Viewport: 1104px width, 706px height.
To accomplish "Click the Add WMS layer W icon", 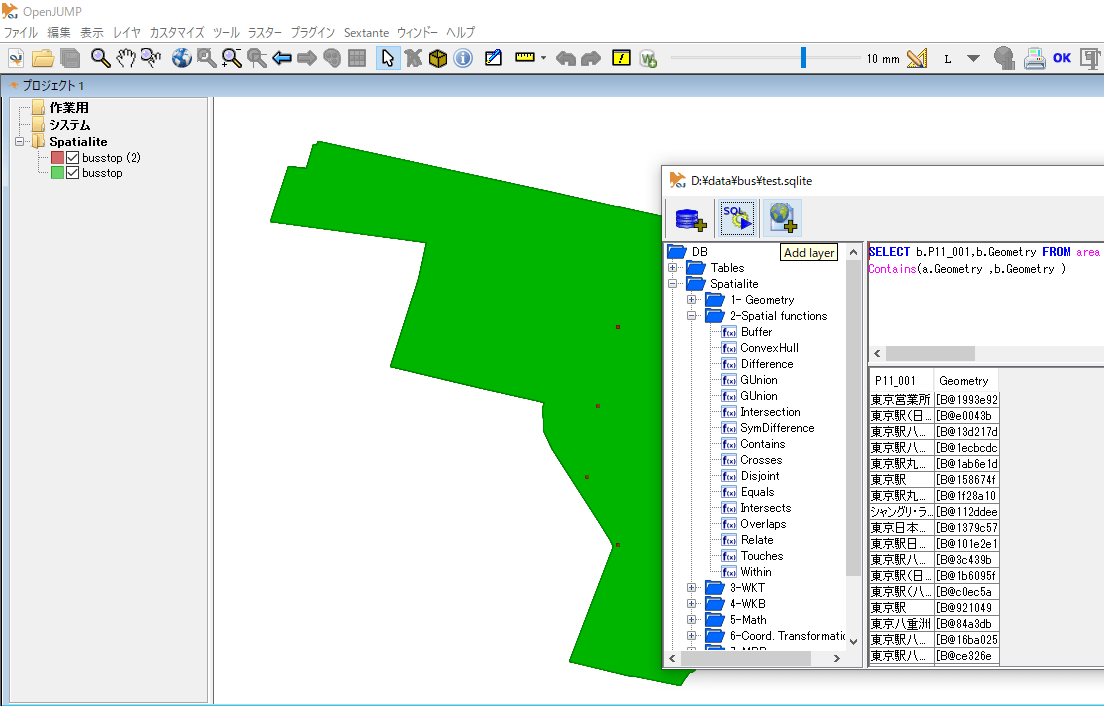I will pos(648,58).
